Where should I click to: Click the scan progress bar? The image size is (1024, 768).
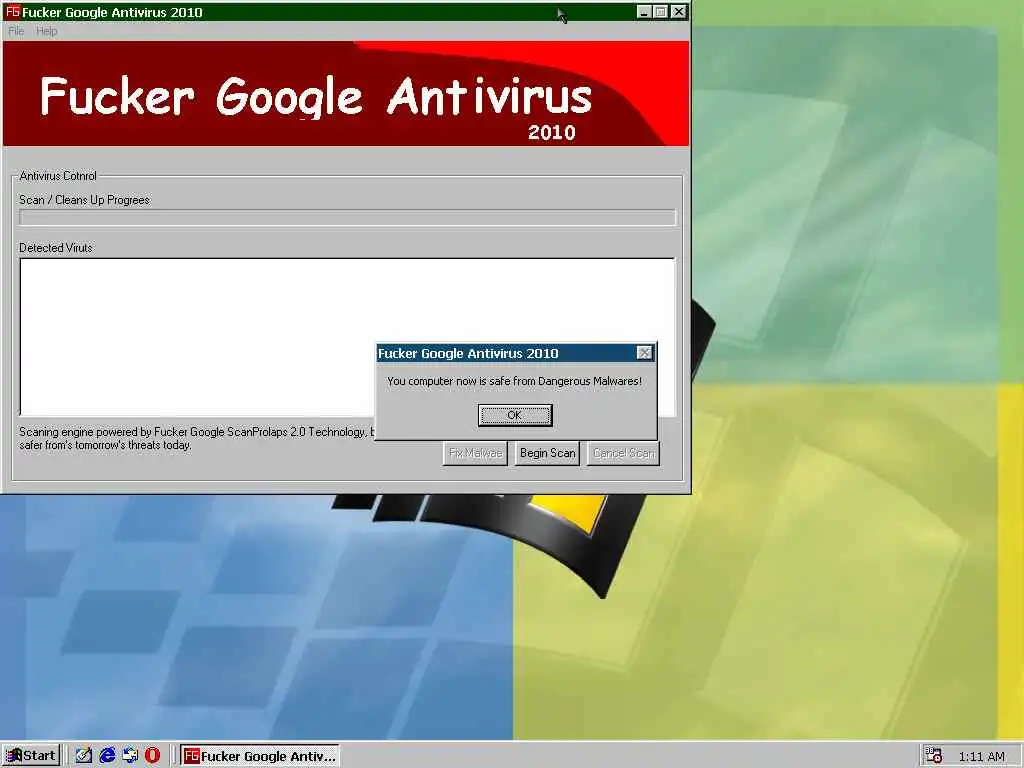(x=347, y=217)
